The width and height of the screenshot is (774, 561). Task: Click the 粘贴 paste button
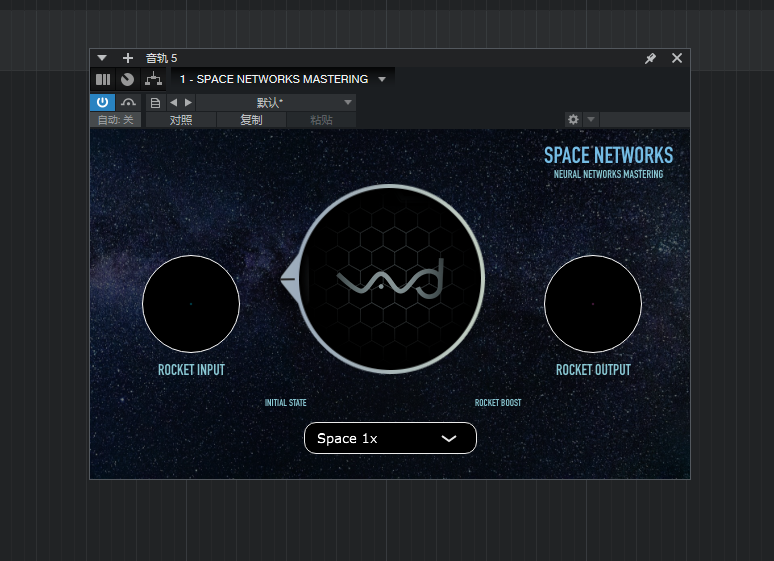pyautogui.click(x=321, y=120)
